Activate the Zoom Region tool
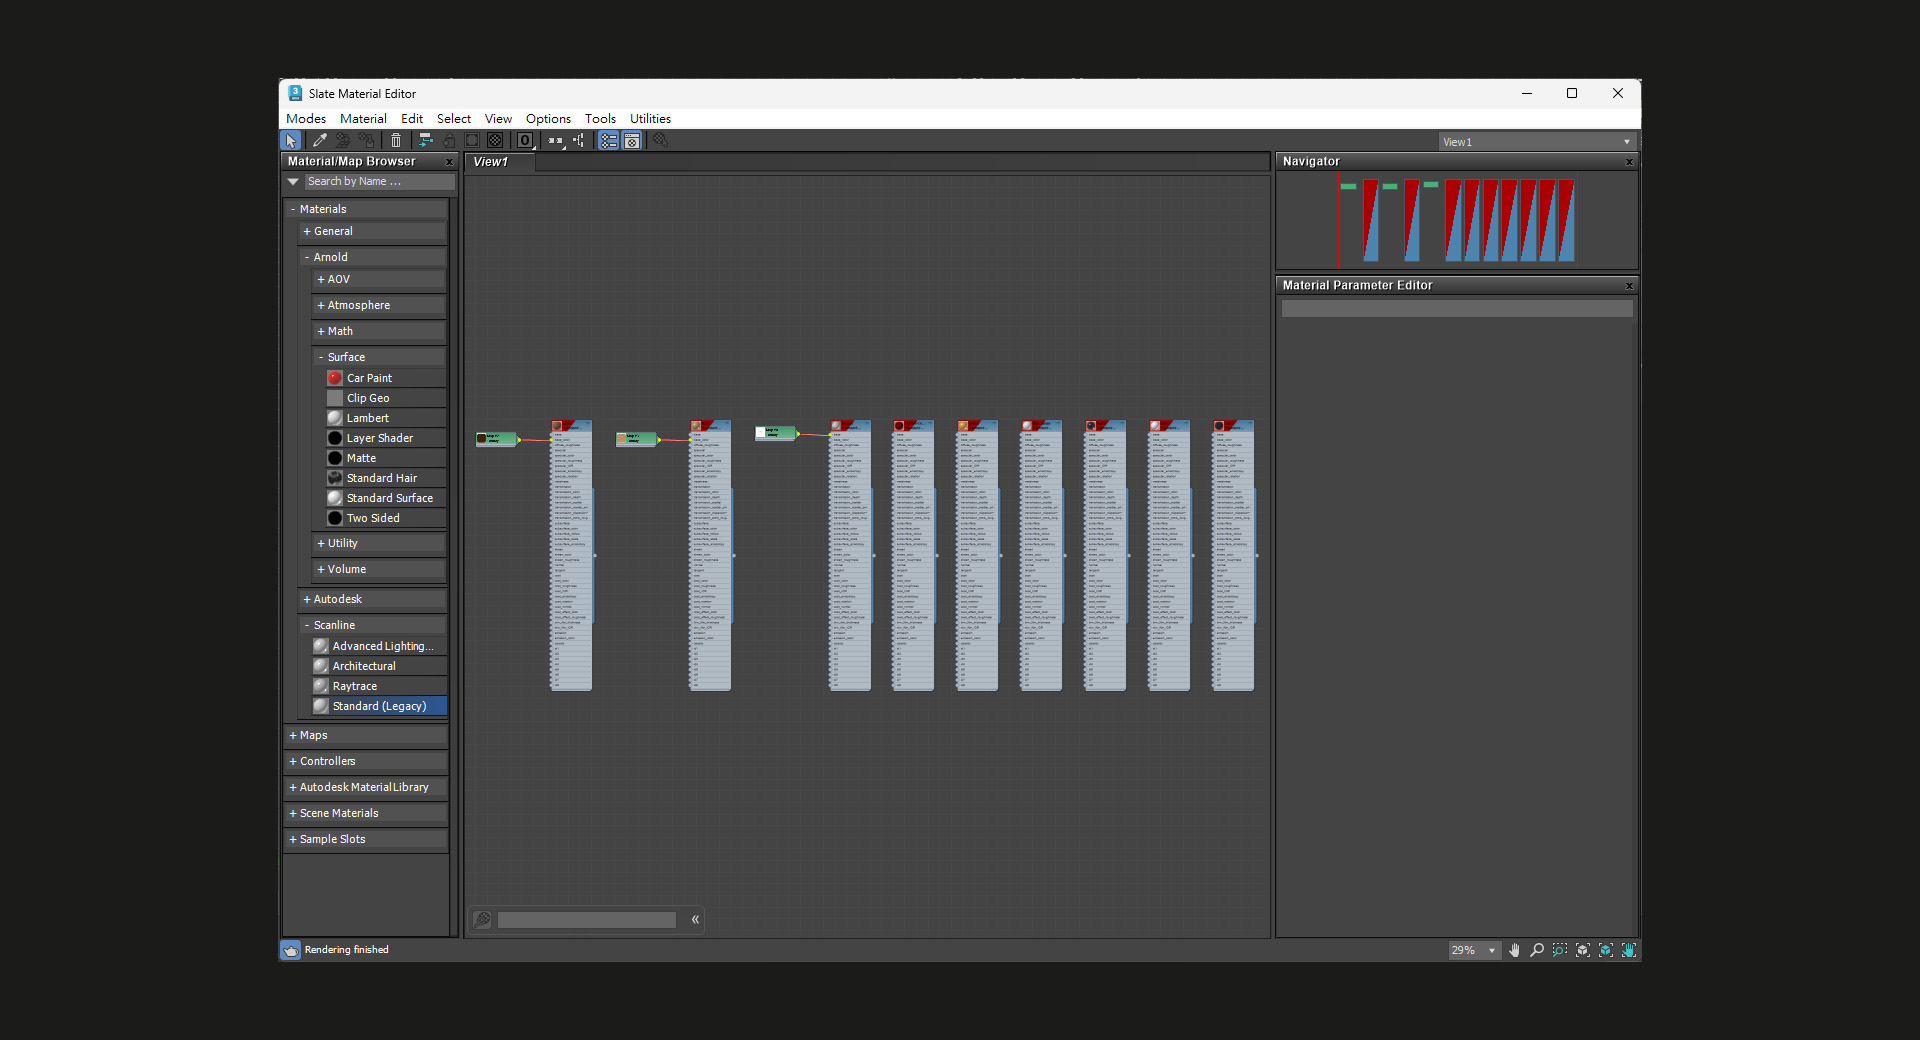This screenshot has height=1040, width=1920. click(x=1560, y=950)
